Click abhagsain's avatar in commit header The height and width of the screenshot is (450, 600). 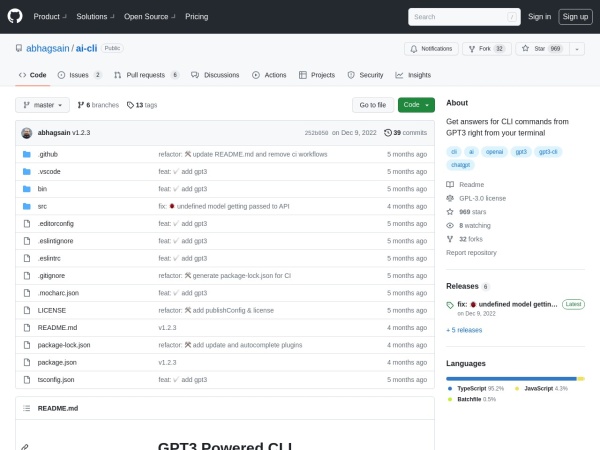click(27, 132)
